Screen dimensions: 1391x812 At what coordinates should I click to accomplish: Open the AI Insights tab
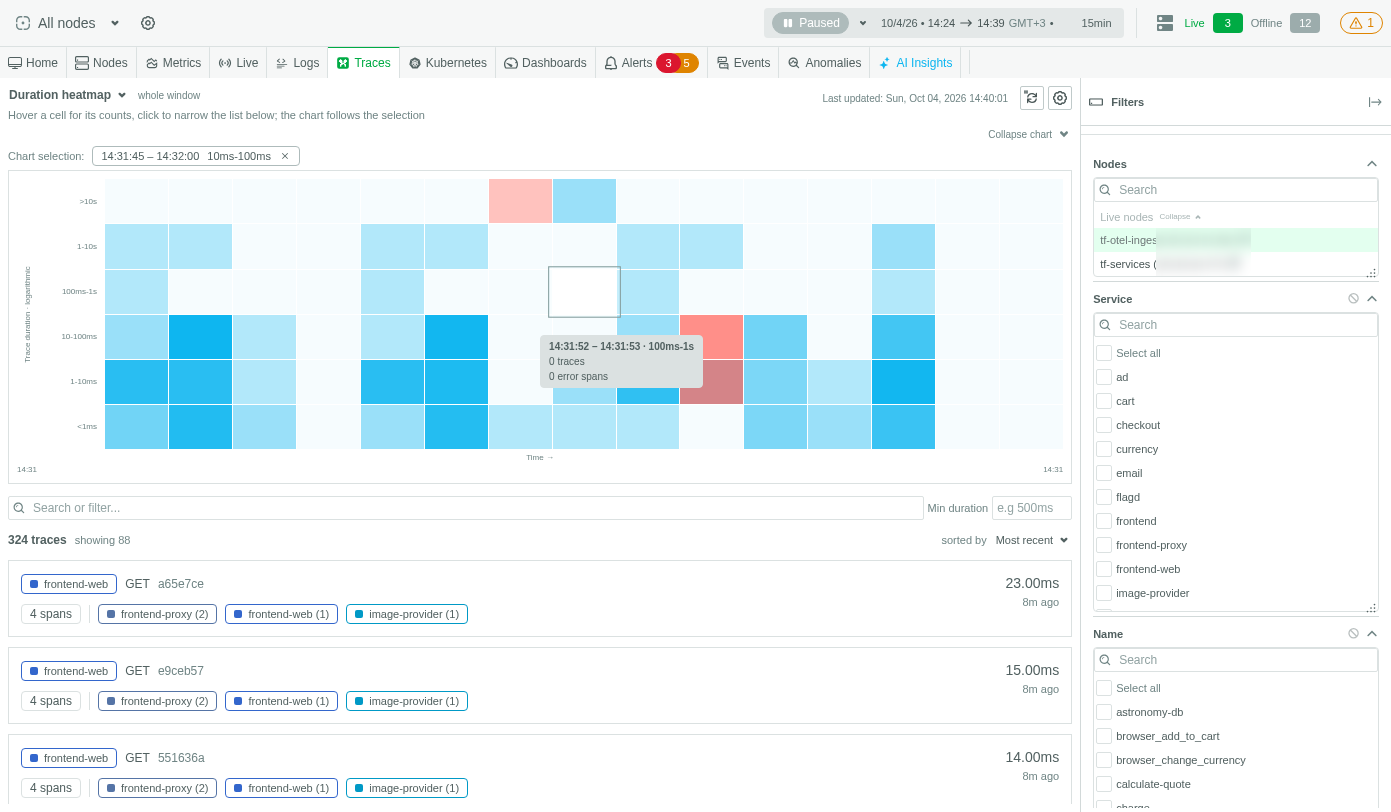pyautogui.click(x=915, y=63)
